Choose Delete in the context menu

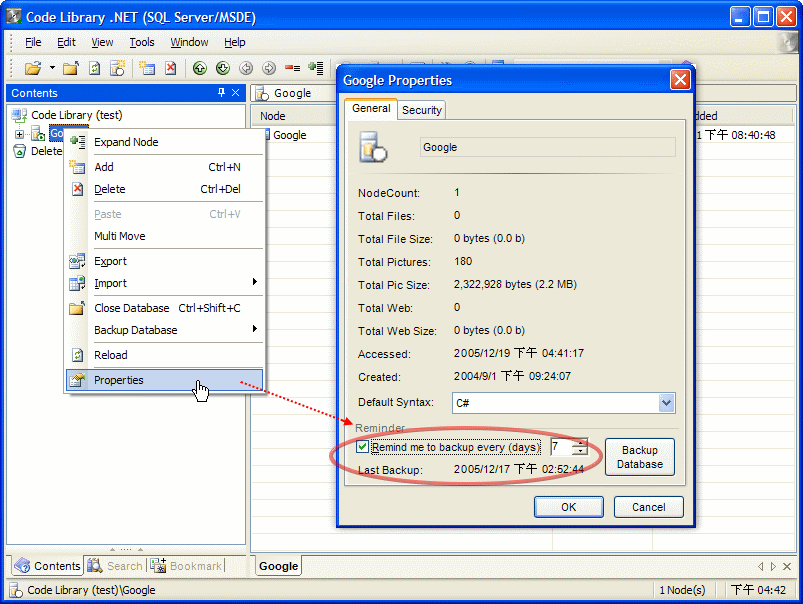[164, 189]
